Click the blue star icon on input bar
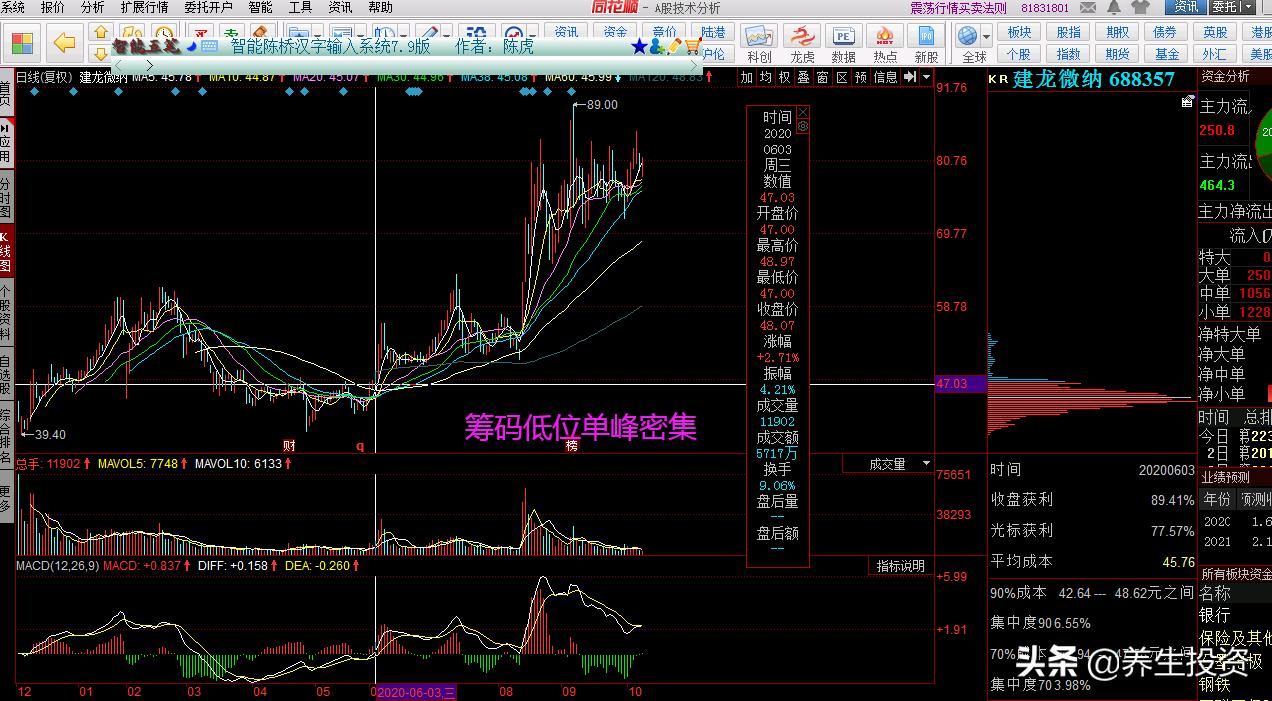 [640, 46]
